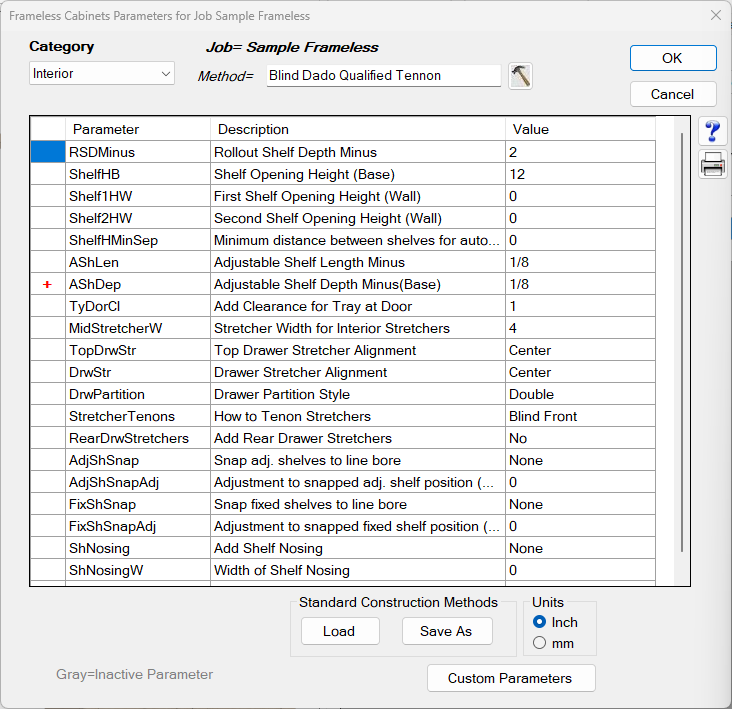Click the Cancel button
Image resolution: width=732 pixels, height=709 pixels.
672,94
